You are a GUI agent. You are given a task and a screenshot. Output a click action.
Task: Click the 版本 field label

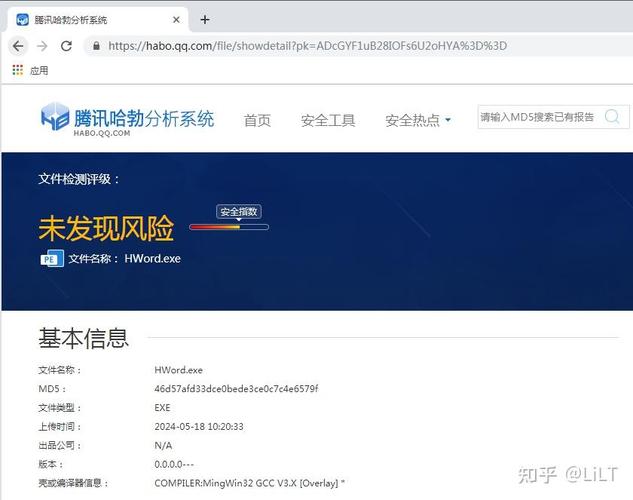pos(50,464)
